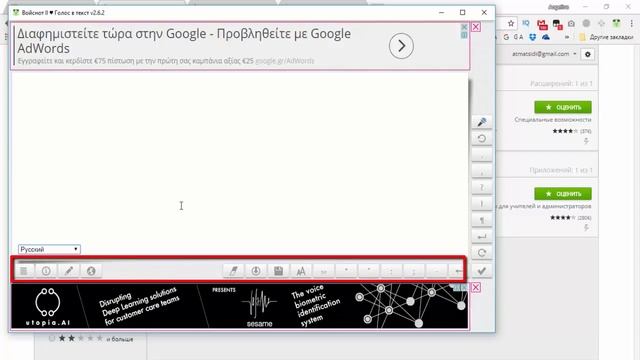Viewport: 640px width, 360px height.
Task: Select the pencil edit icon in bottom toolbar
Action: pos(69,271)
